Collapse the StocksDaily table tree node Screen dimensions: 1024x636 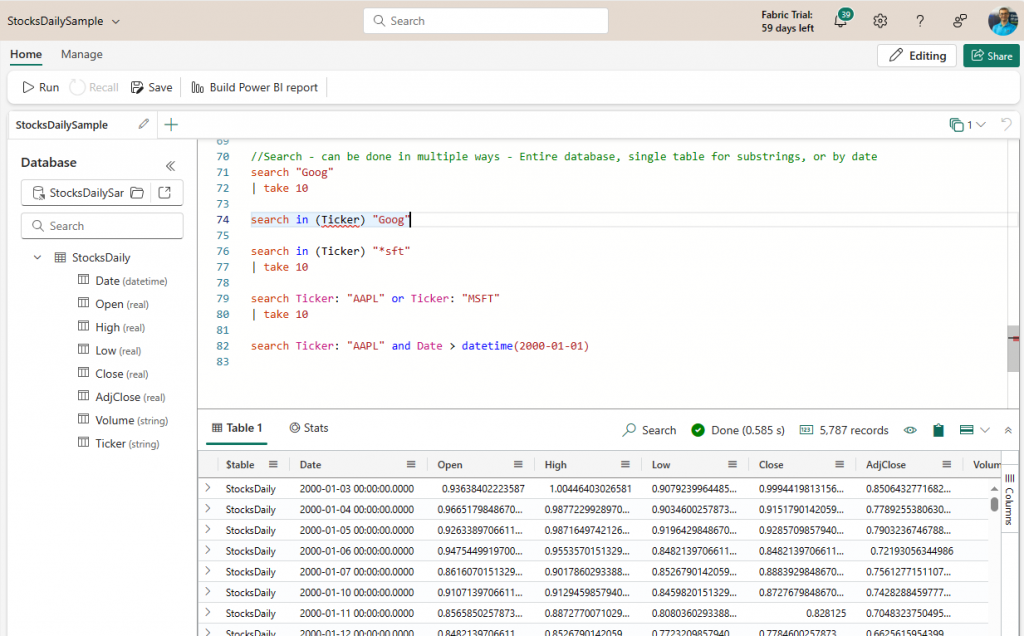pyautogui.click(x=38, y=258)
